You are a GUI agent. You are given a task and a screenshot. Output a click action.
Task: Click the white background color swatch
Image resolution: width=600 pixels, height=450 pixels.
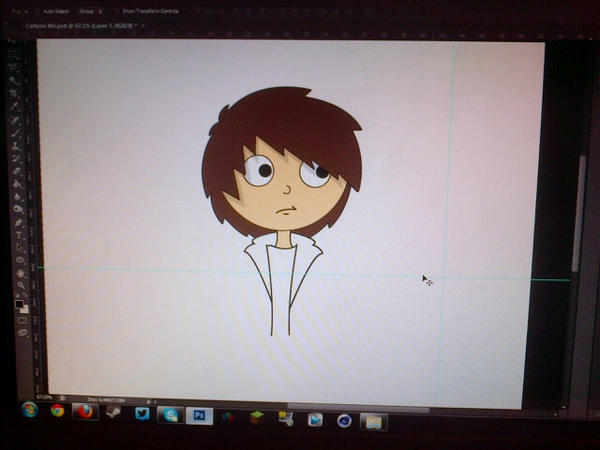[x=24, y=308]
